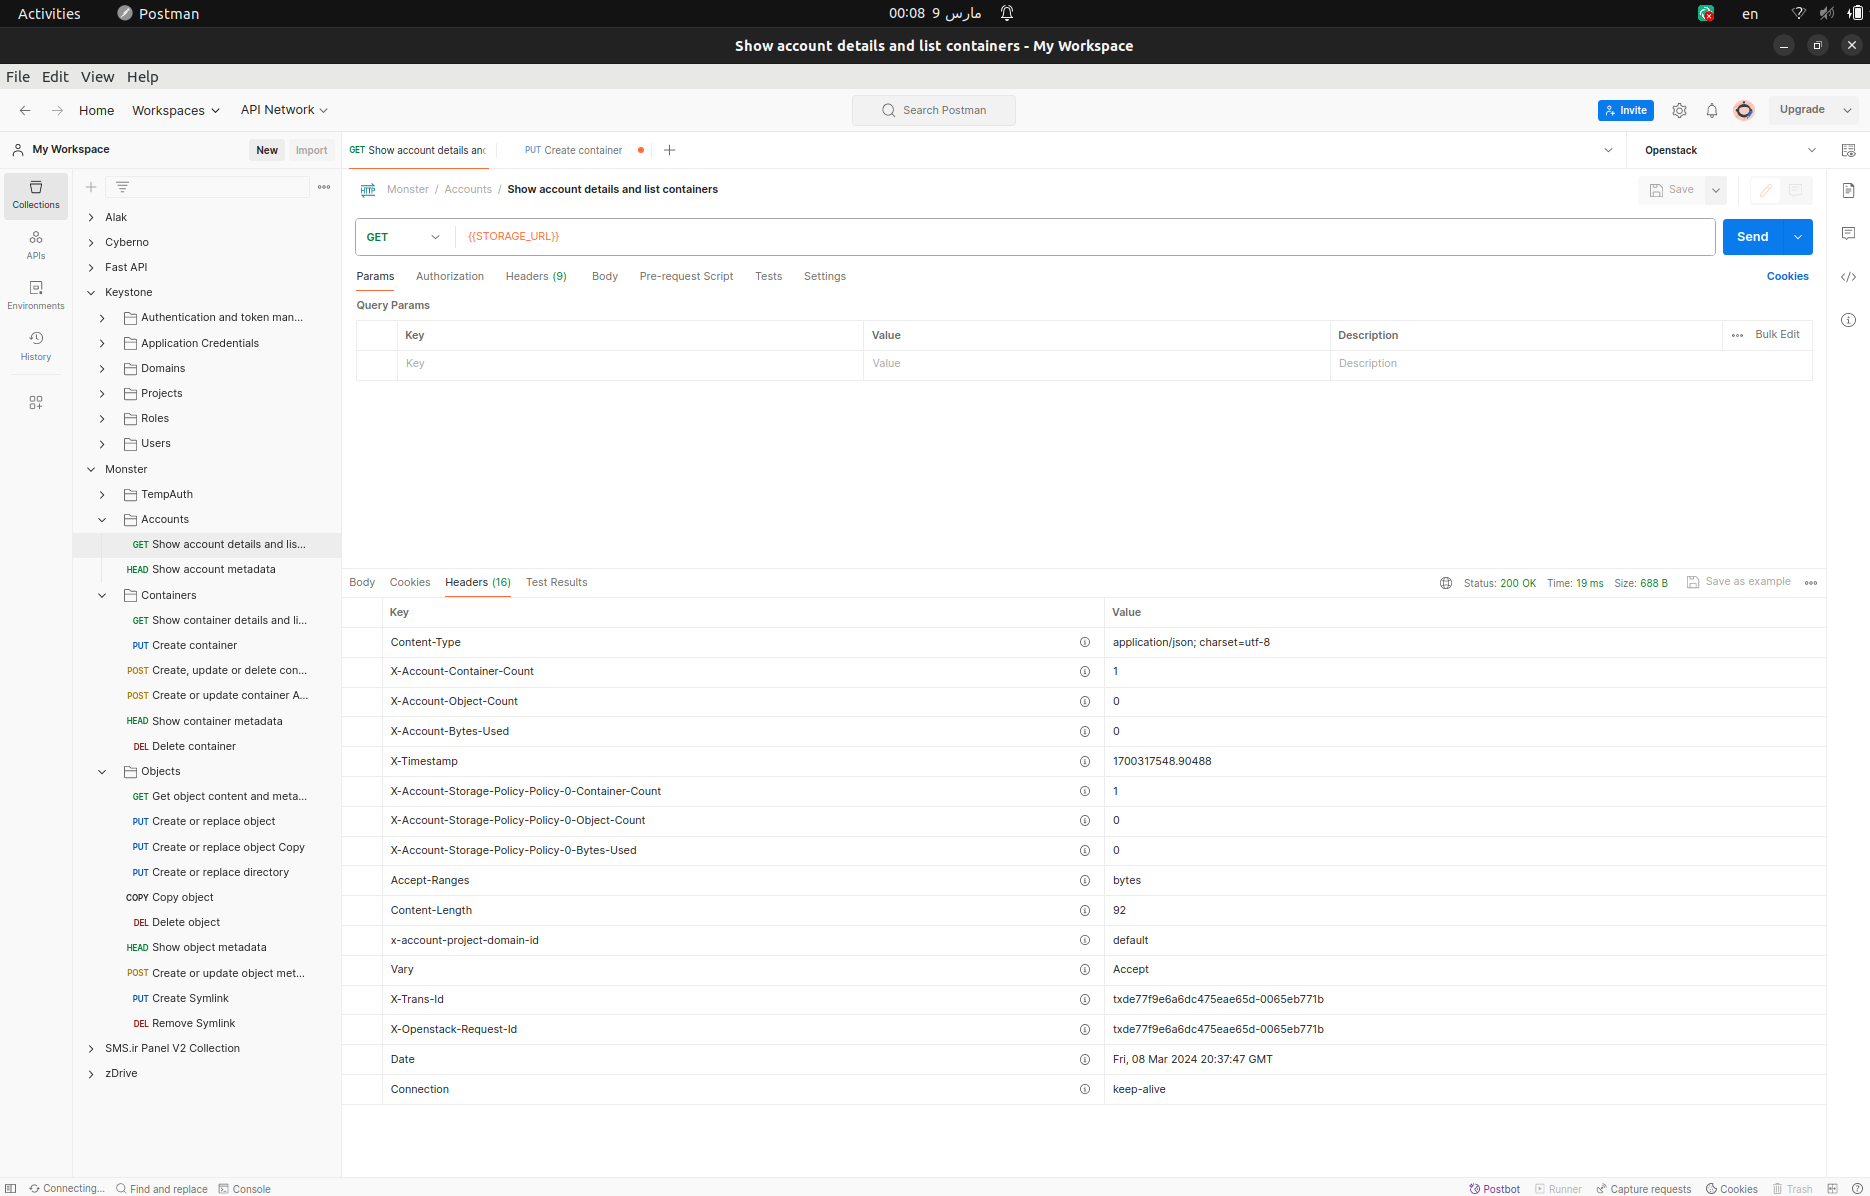The height and width of the screenshot is (1196, 1870).
Task: Click Bulk Edit in query params
Action: click(1777, 335)
